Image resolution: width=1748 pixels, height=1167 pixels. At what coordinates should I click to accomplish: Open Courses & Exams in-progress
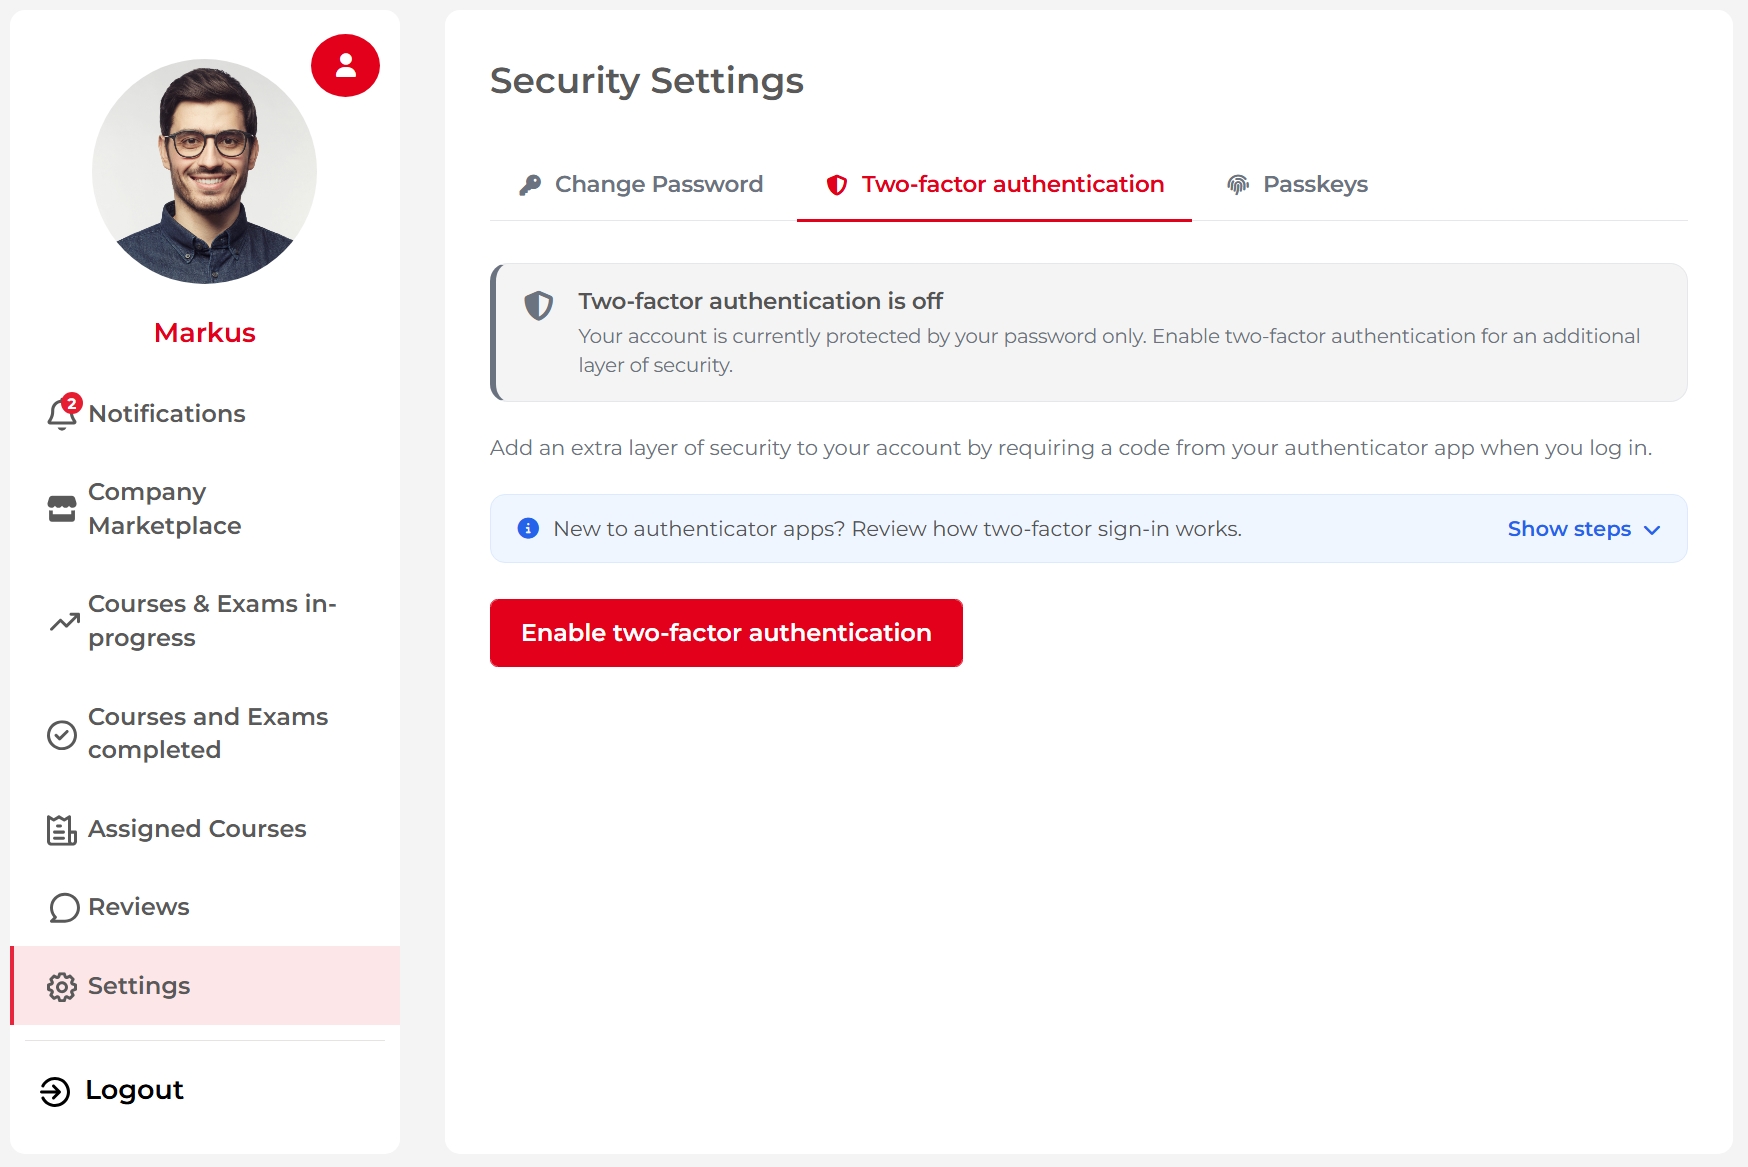205,621
